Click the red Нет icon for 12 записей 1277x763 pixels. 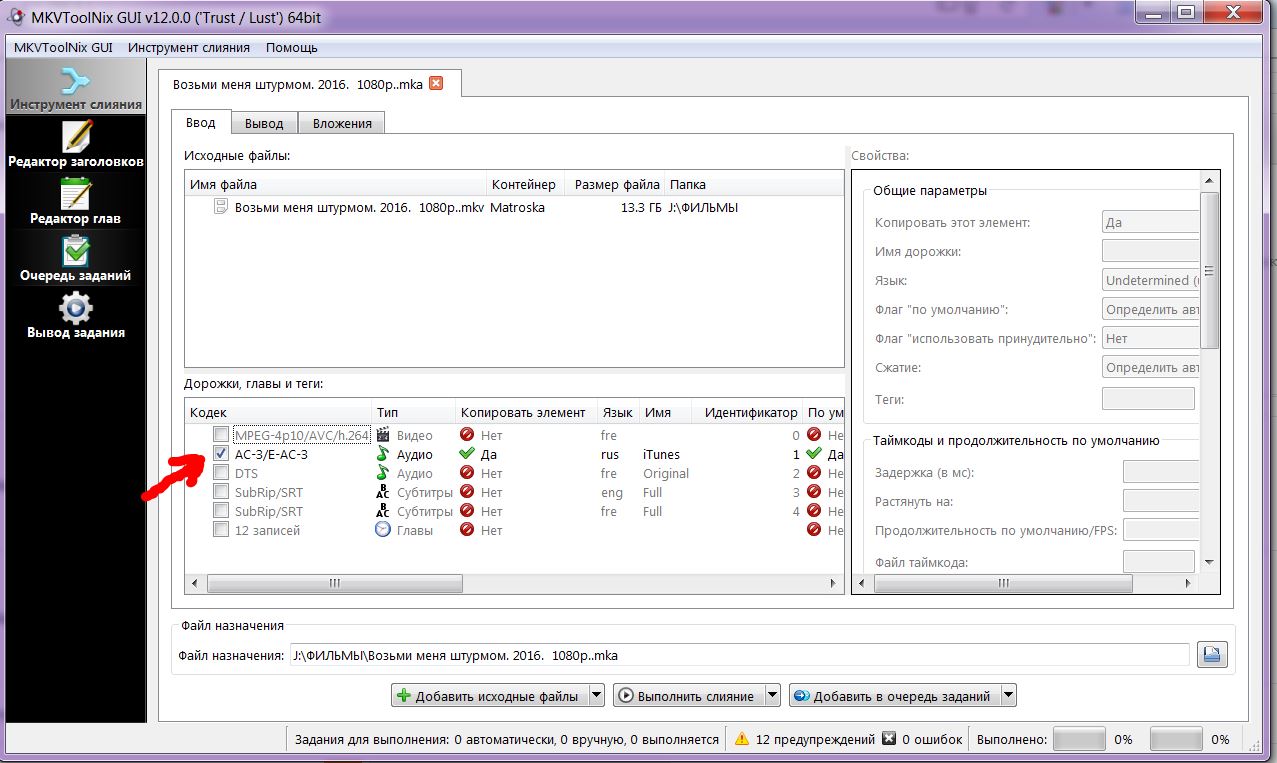tap(467, 530)
